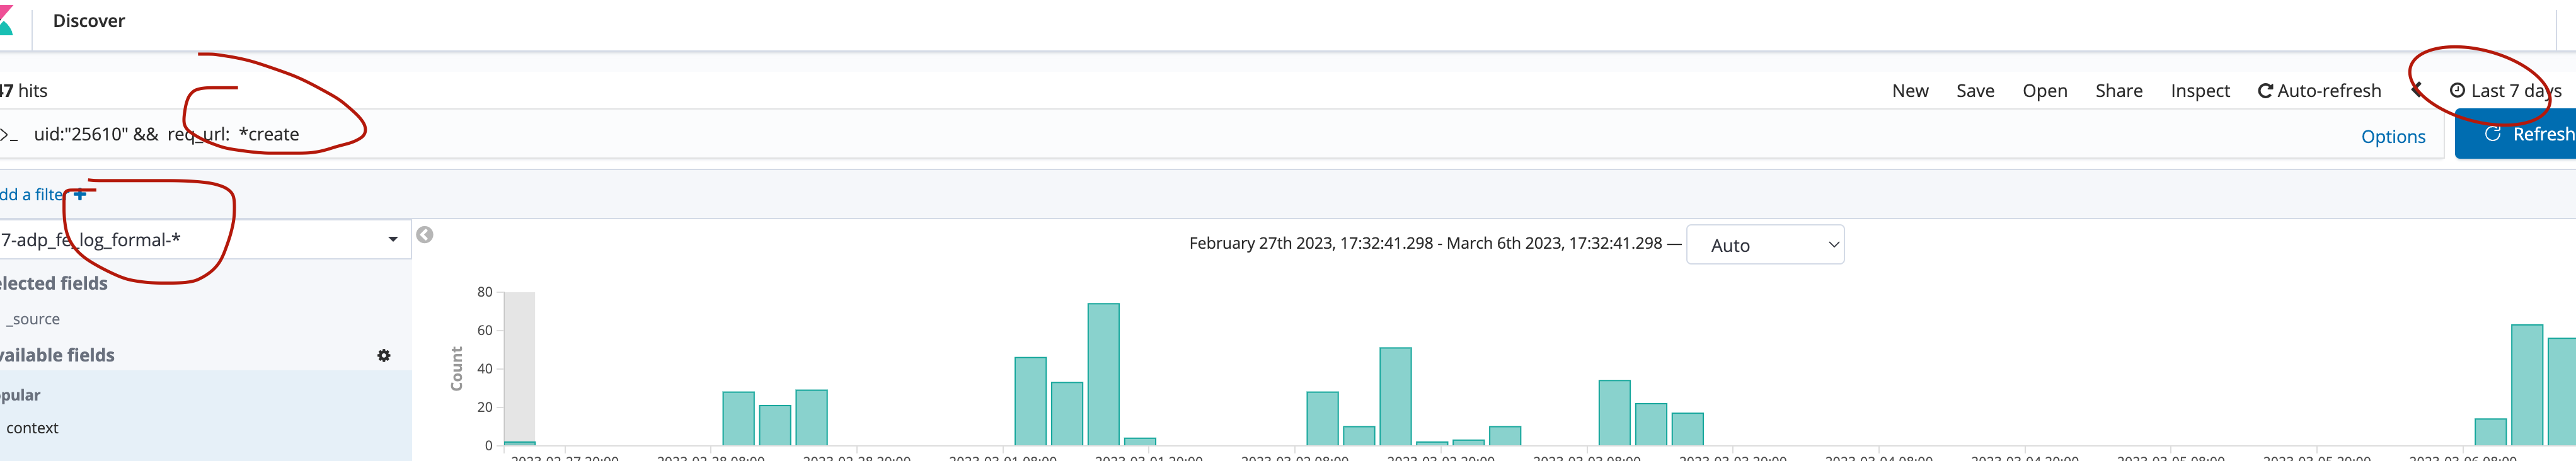Open field settings via the gear icon
Screen dimensions: 2576x461
[x=384, y=356]
